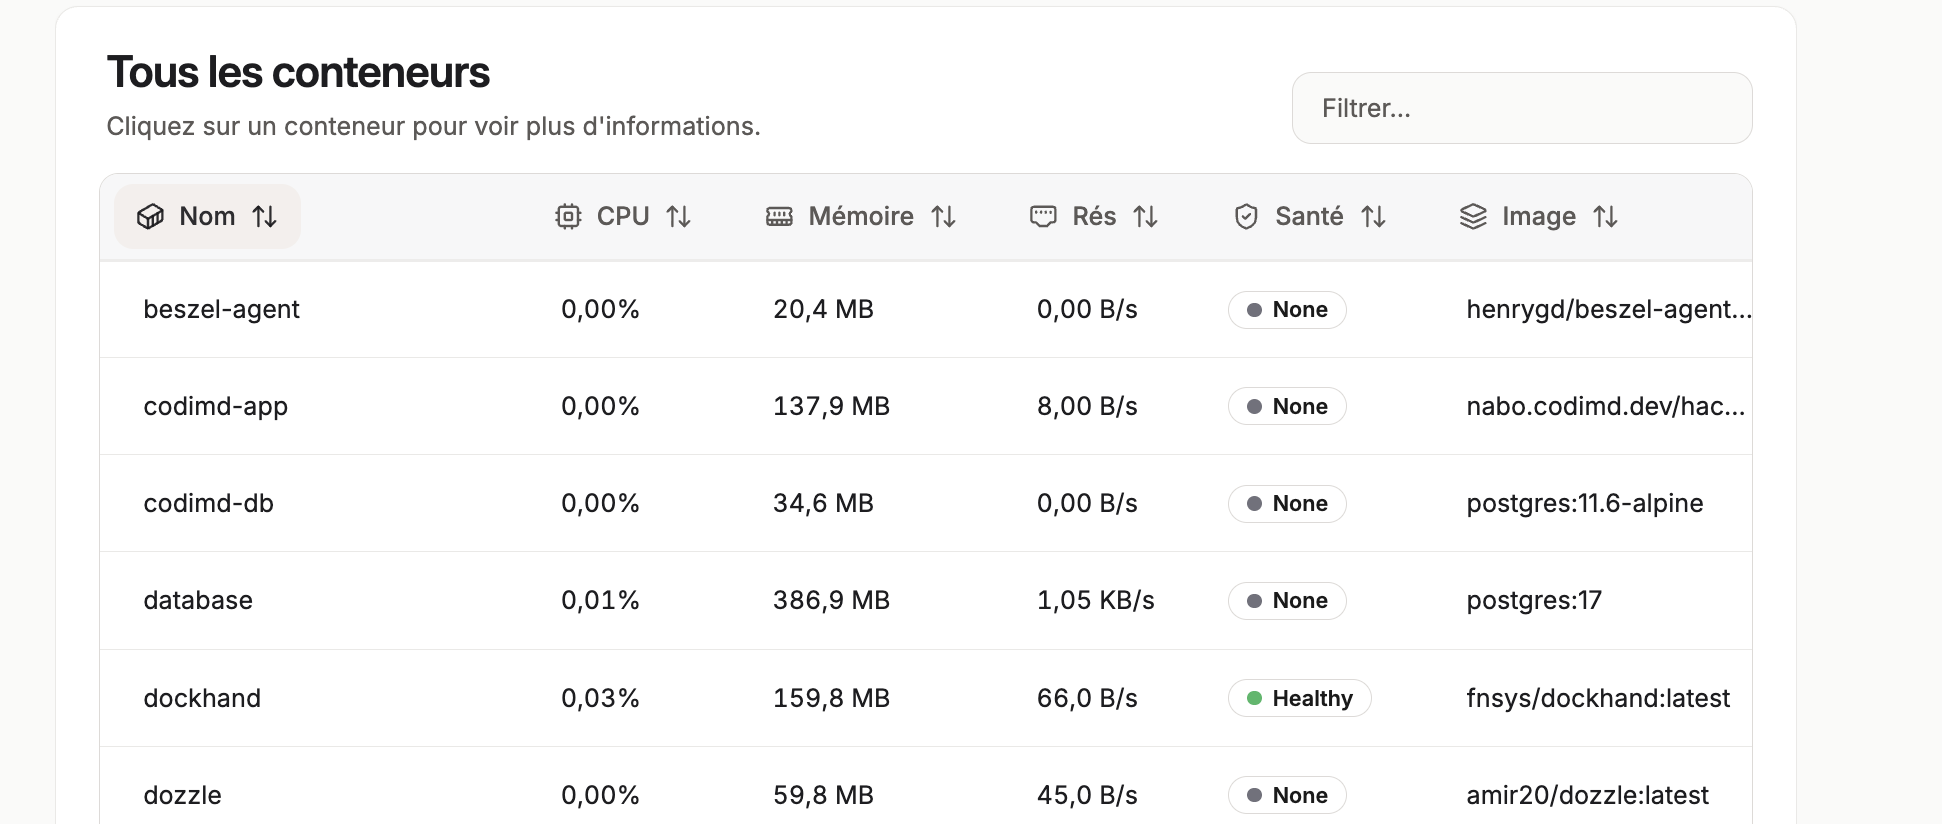This screenshot has height=824, width=1942.
Task: Sort the table by Santé header
Action: coord(1309,216)
